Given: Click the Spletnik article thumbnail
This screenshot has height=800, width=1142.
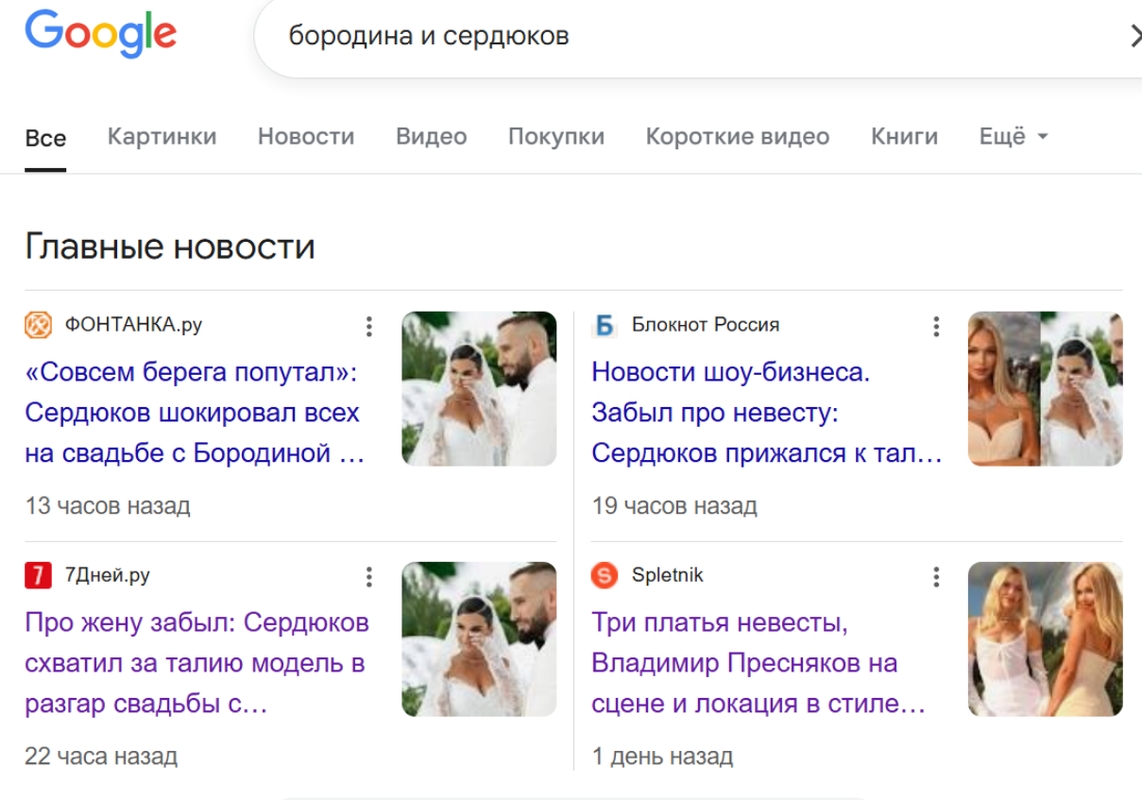Looking at the screenshot, I should coord(1045,639).
